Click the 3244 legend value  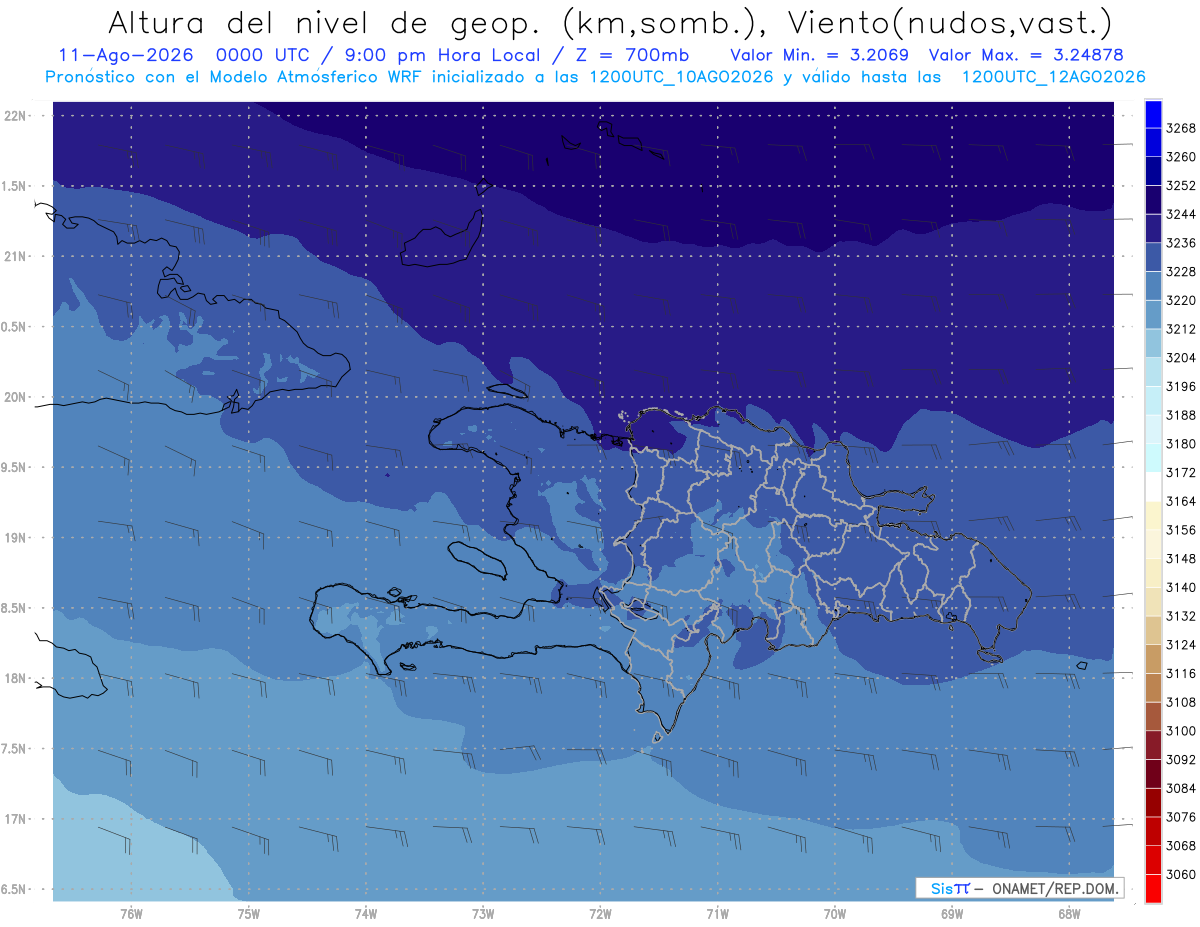[1181, 214]
